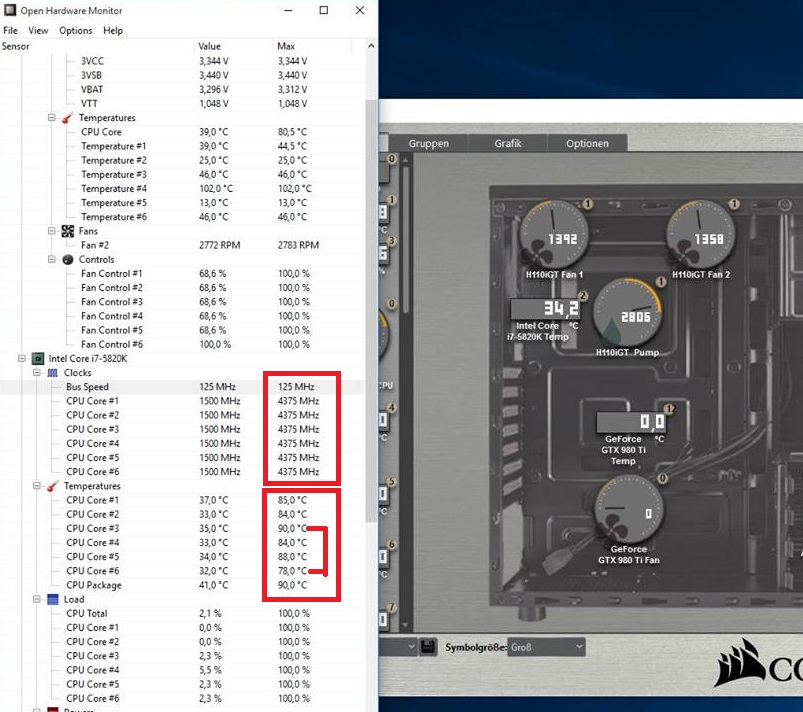Select the Fan Control #1 row
Image resolution: width=803 pixels, height=712 pixels.
coord(182,274)
